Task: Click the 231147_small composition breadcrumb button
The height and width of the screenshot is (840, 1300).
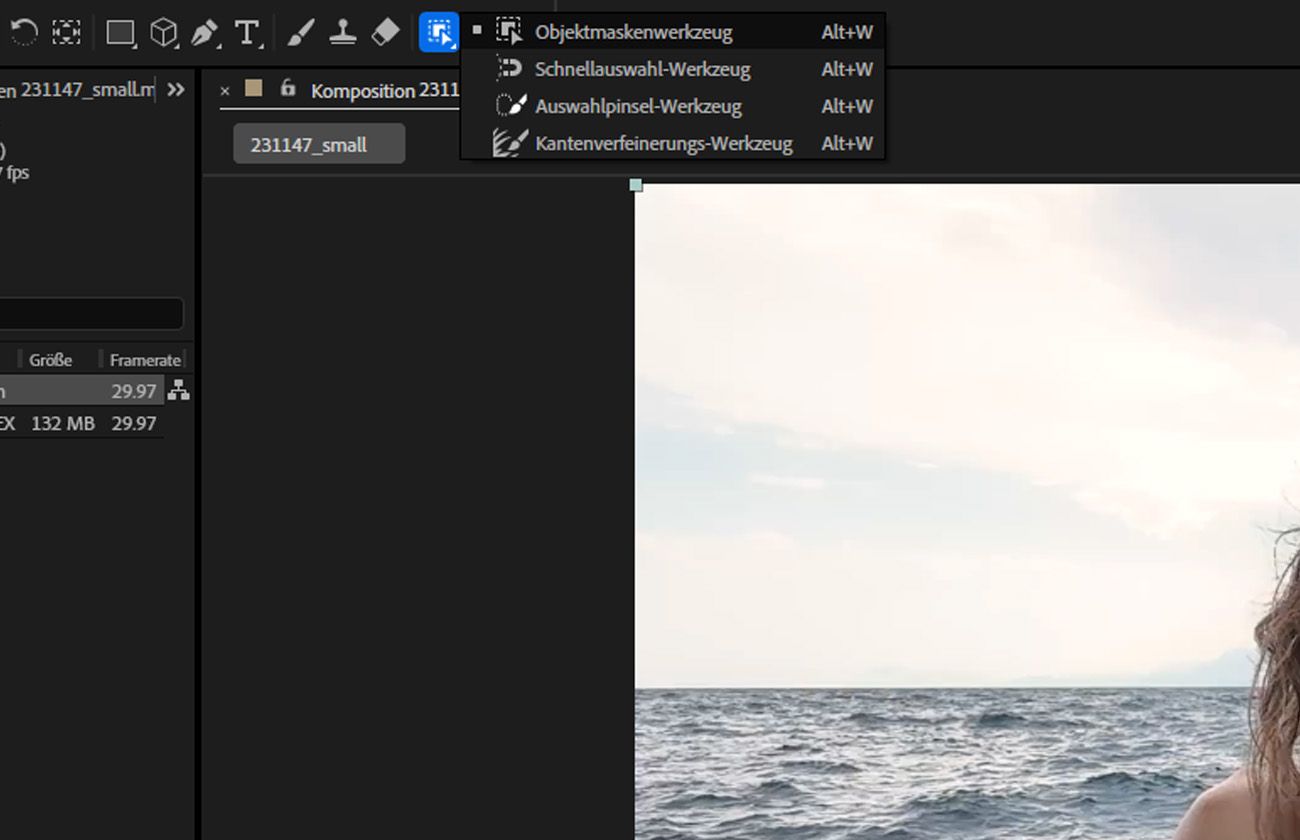Action: [x=319, y=144]
